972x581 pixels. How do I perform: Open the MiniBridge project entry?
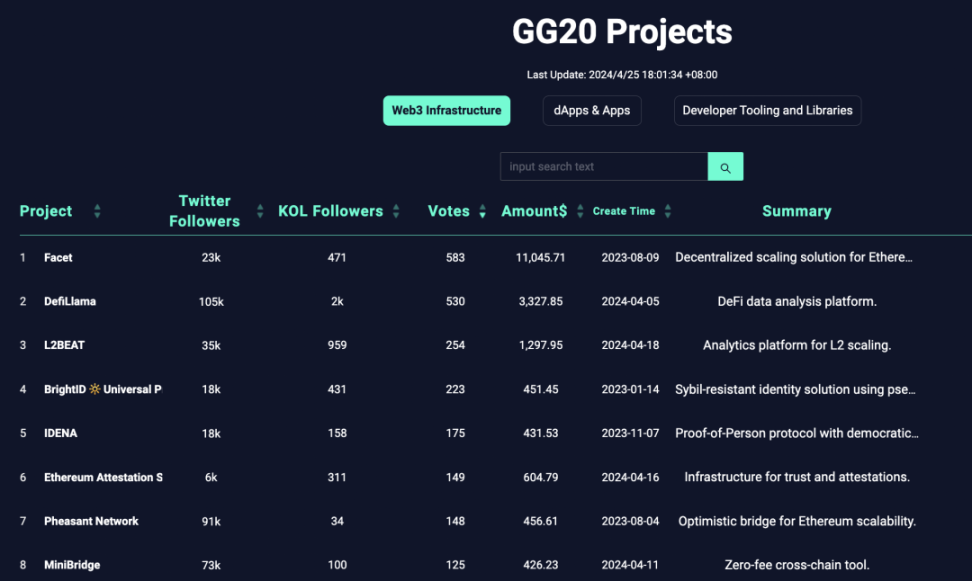click(x=71, y=565)
